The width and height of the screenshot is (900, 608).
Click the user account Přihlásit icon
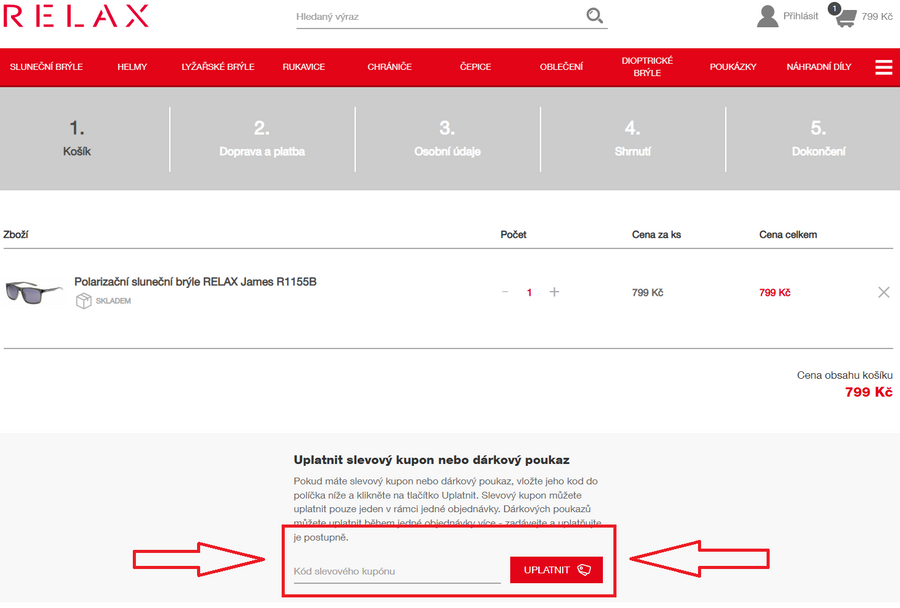(768, 16)
